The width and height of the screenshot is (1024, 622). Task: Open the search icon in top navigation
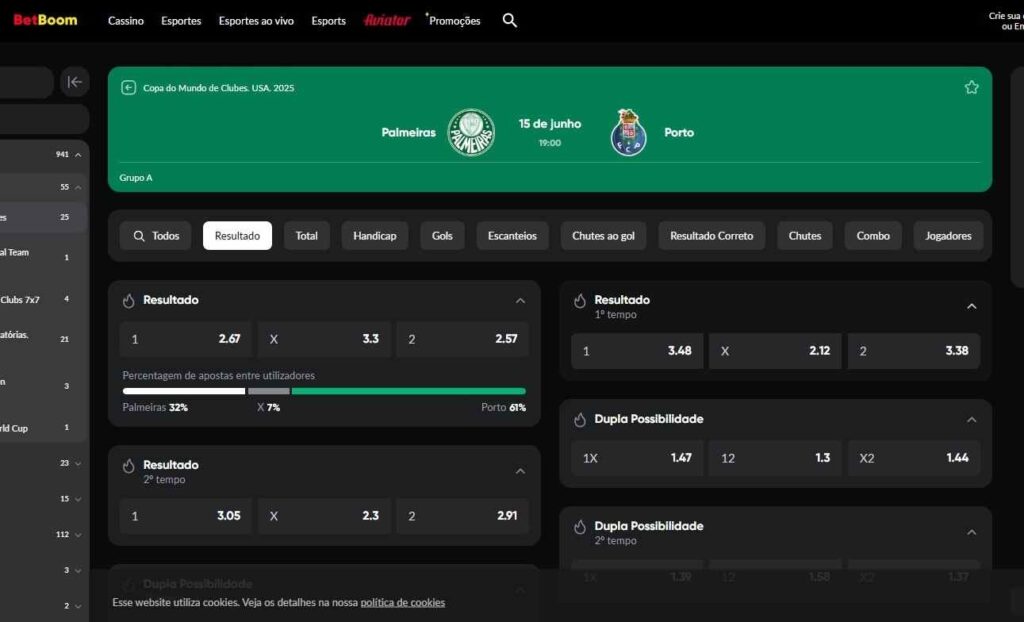pyautogui.click(x=510, y=19)
